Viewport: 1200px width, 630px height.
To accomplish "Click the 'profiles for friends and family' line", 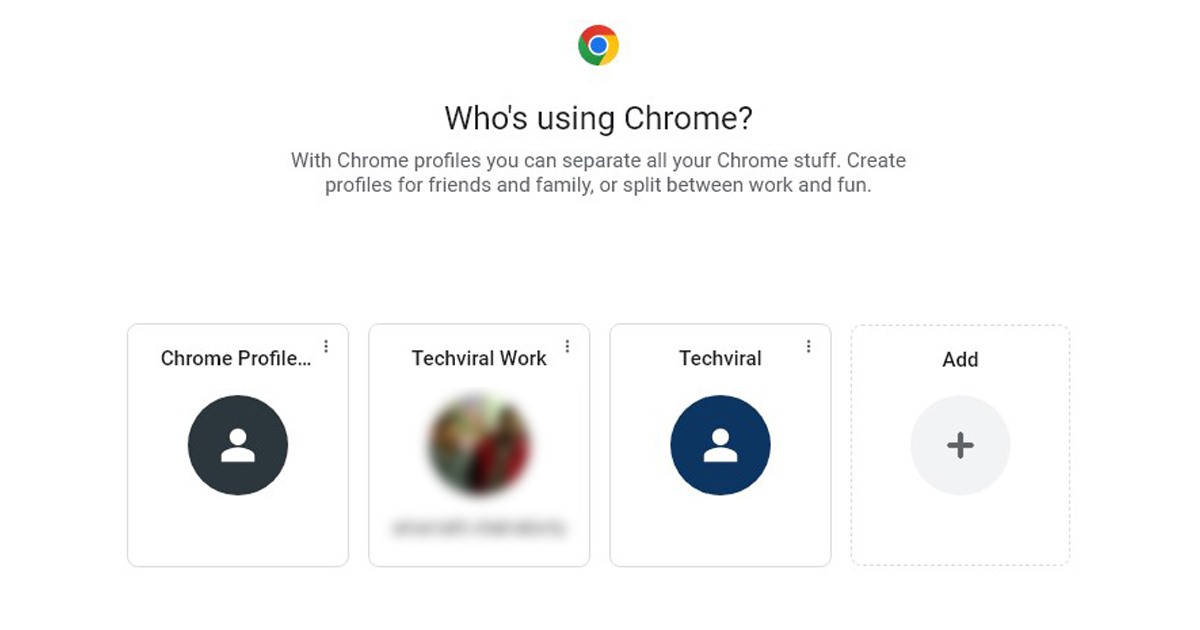I will [598, 186].
